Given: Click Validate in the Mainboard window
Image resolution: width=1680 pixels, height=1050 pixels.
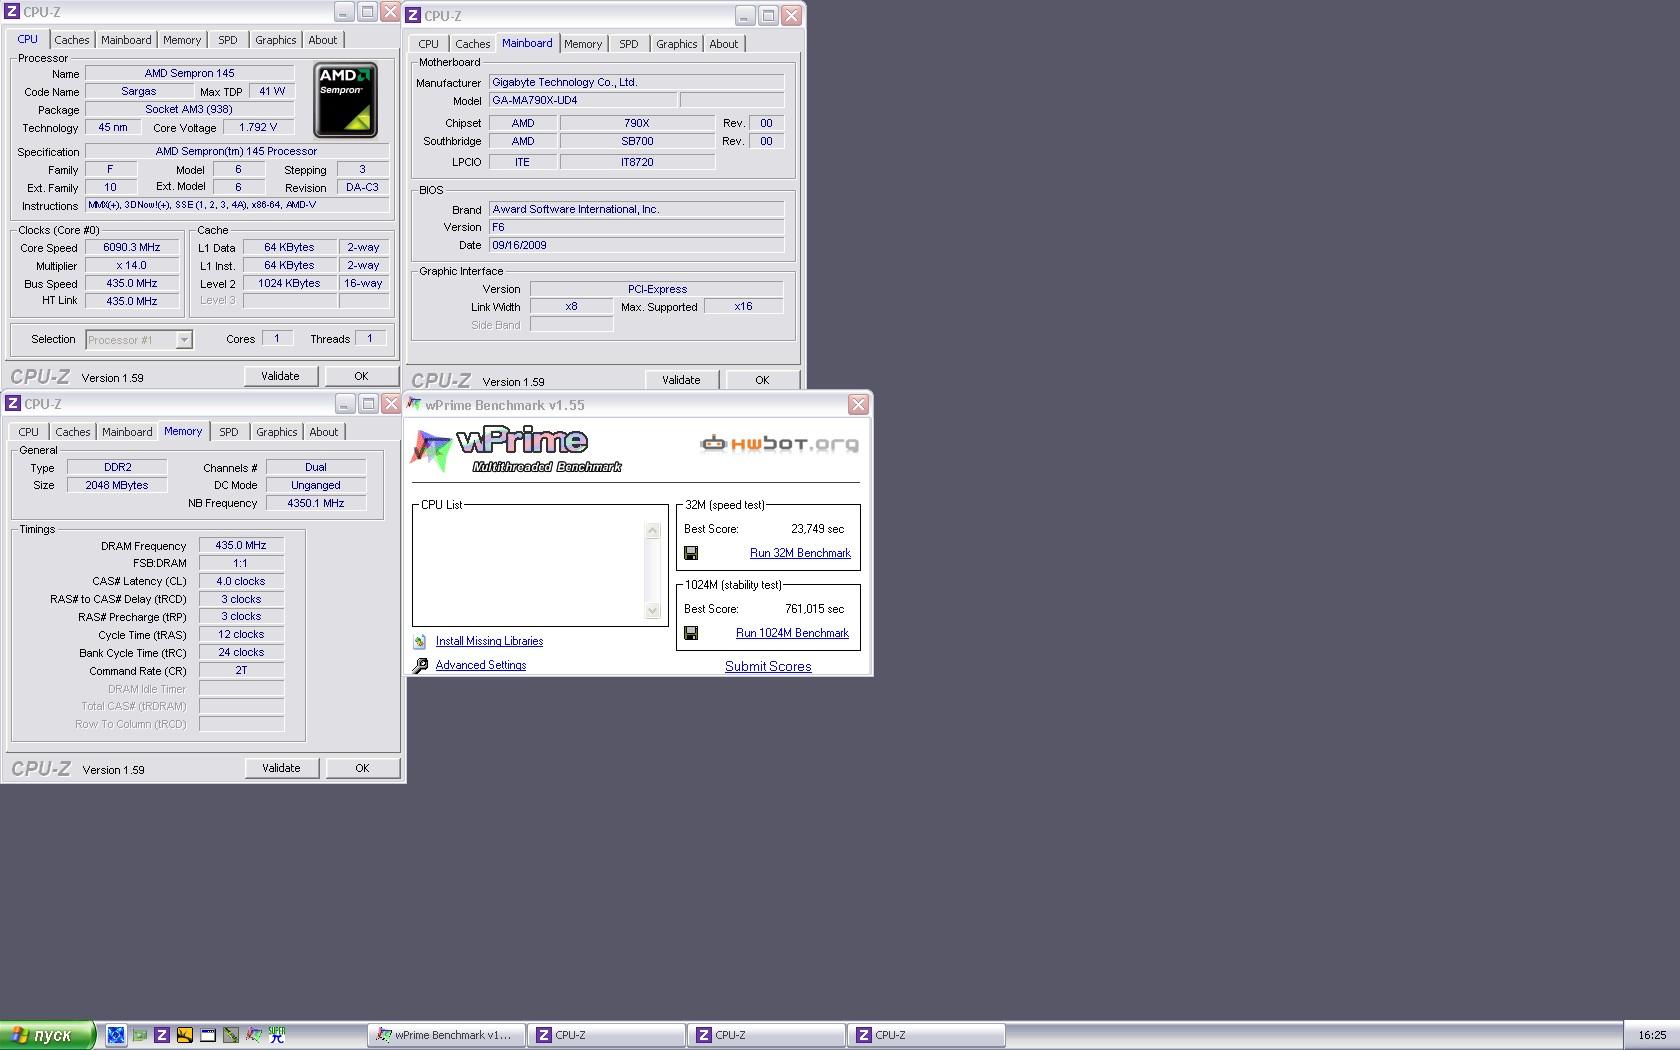Looking at the screenshot, I should click(x=681, y=380).
